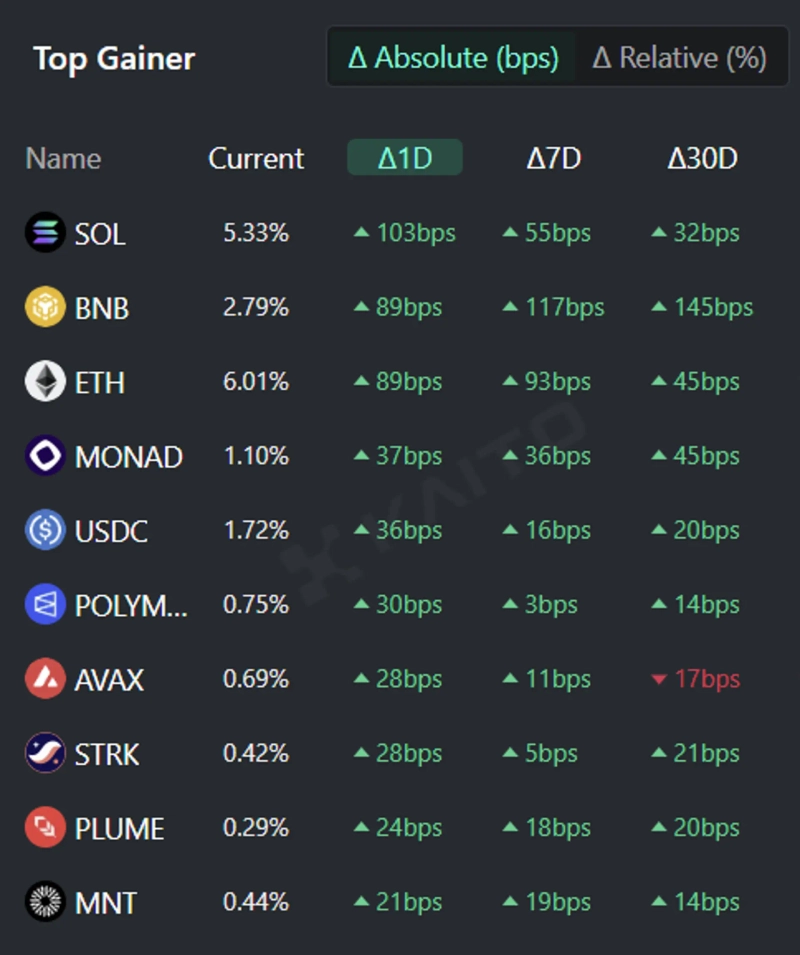Click the PLUME token icon
The width and height of the screenshot is (800, 955).
pos(44,828)
